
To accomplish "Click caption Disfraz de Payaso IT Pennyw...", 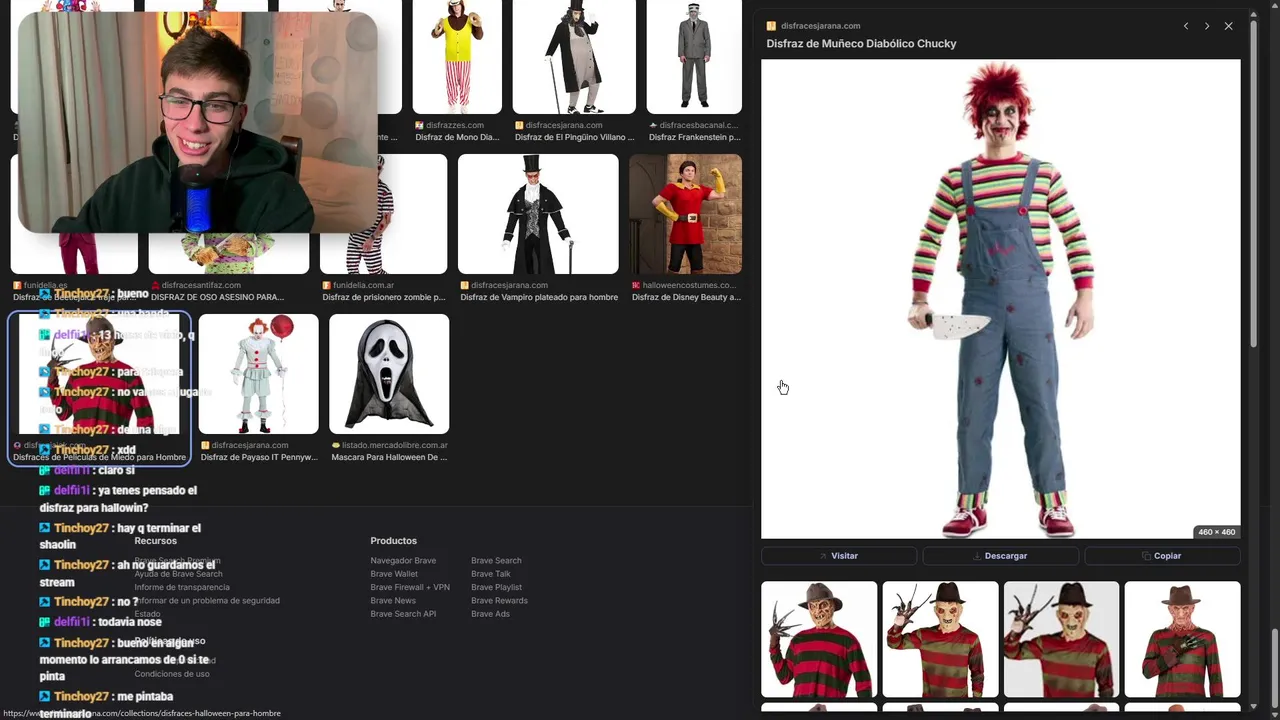I will click(259, 457).
